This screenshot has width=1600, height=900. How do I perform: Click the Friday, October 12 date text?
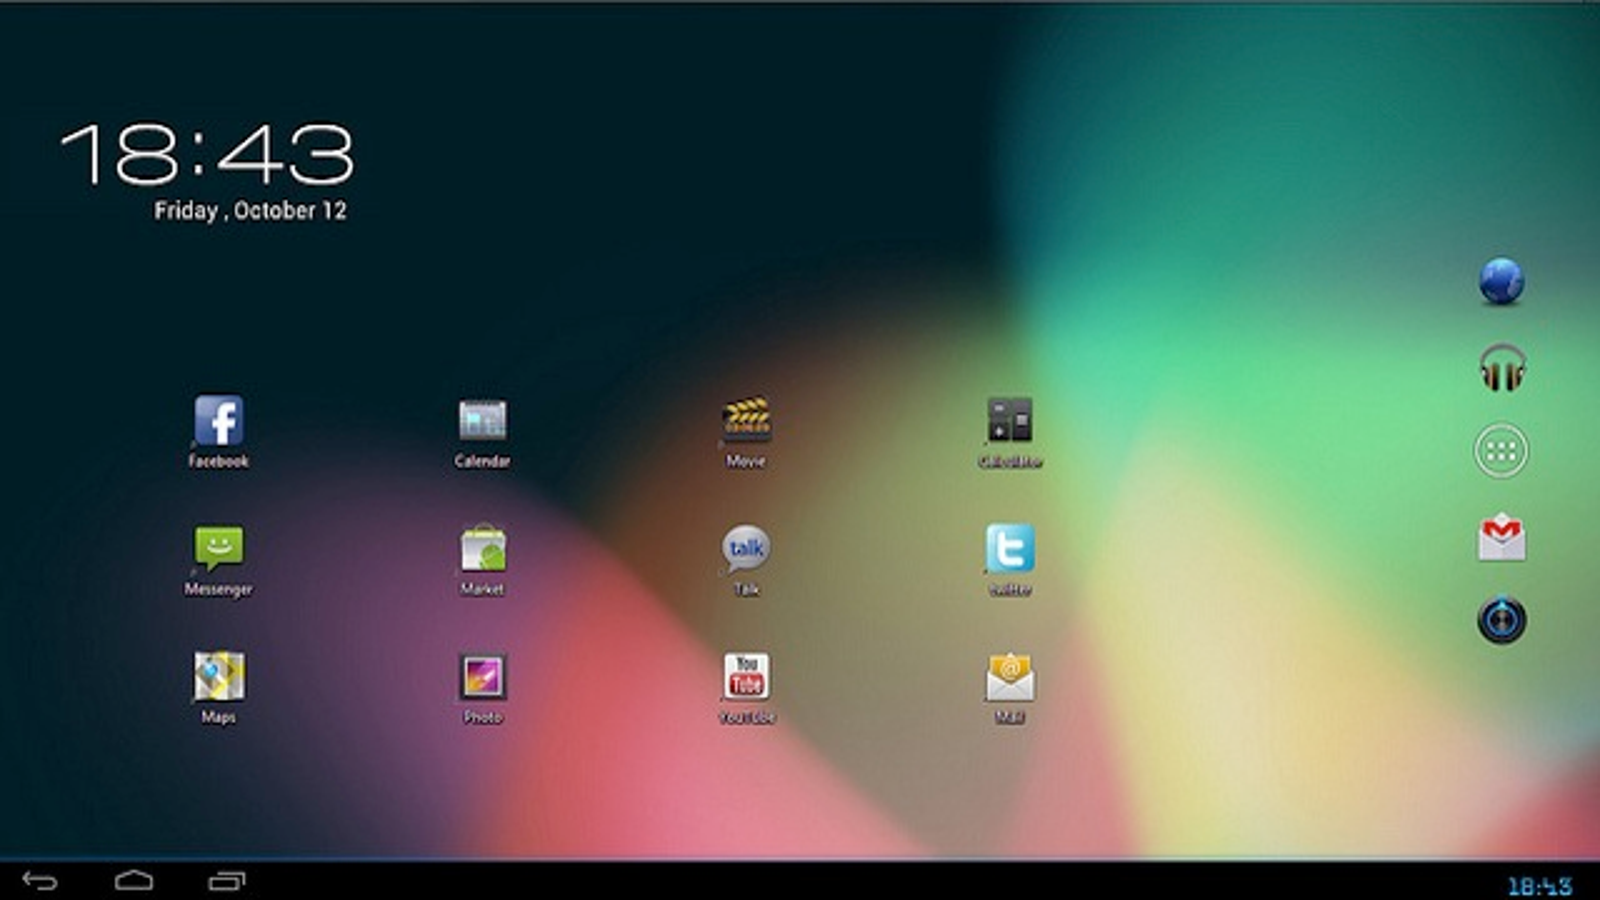(x=250, y=211)
